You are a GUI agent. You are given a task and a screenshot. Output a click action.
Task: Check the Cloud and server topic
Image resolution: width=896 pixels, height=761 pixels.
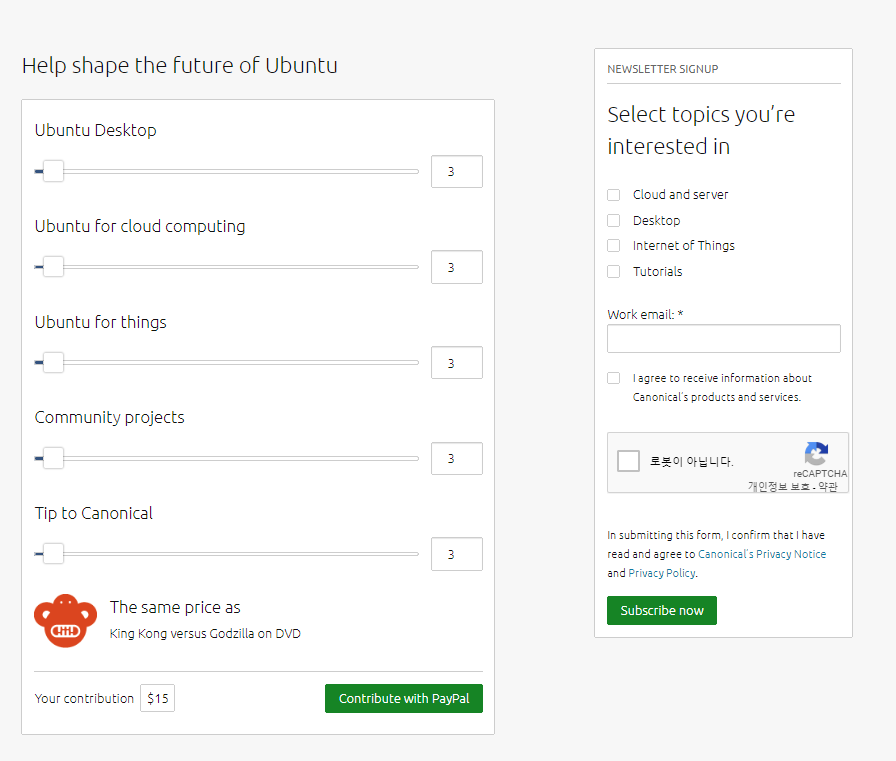614,195
